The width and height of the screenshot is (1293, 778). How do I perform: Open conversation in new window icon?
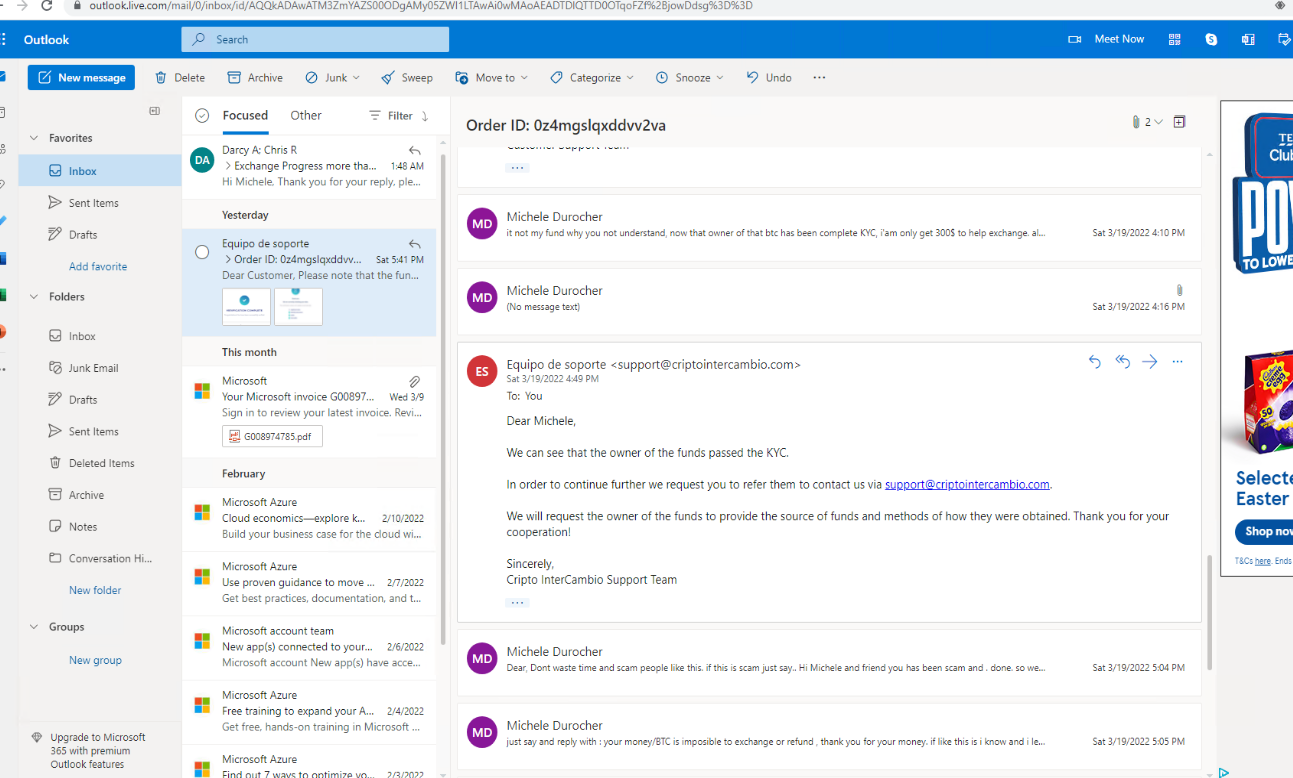coord(1179,122)
